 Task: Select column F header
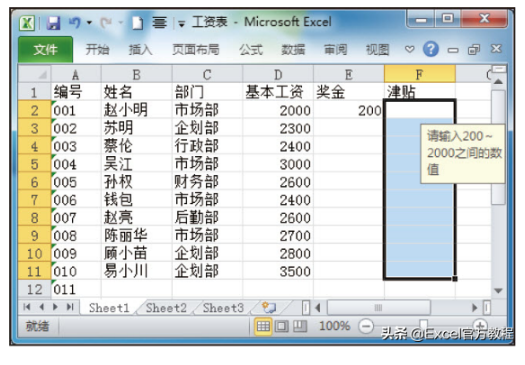[x=420, y=74]
